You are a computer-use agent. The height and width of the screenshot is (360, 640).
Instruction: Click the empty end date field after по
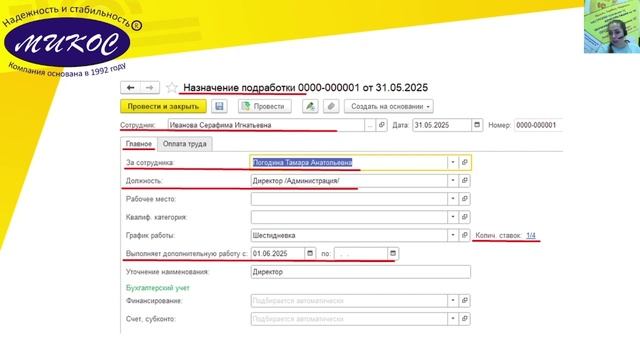point(361,253)
